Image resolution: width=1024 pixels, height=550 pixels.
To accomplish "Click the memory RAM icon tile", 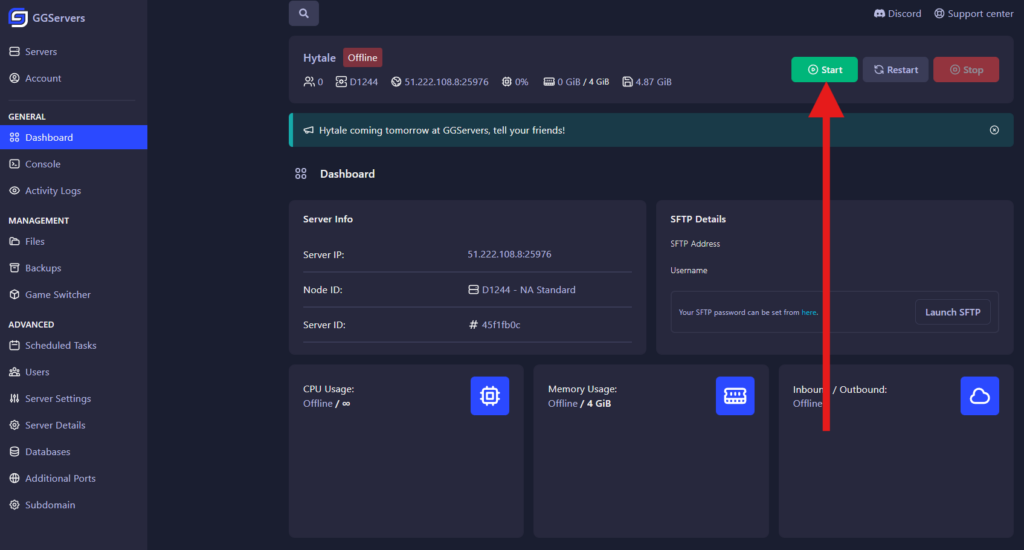I will click(x=735, y=396).
